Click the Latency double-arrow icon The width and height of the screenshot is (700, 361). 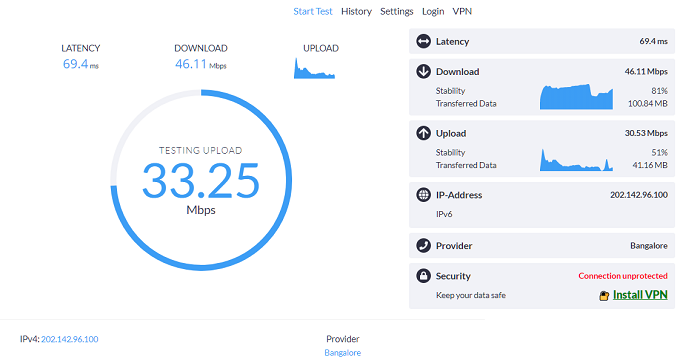423,41
